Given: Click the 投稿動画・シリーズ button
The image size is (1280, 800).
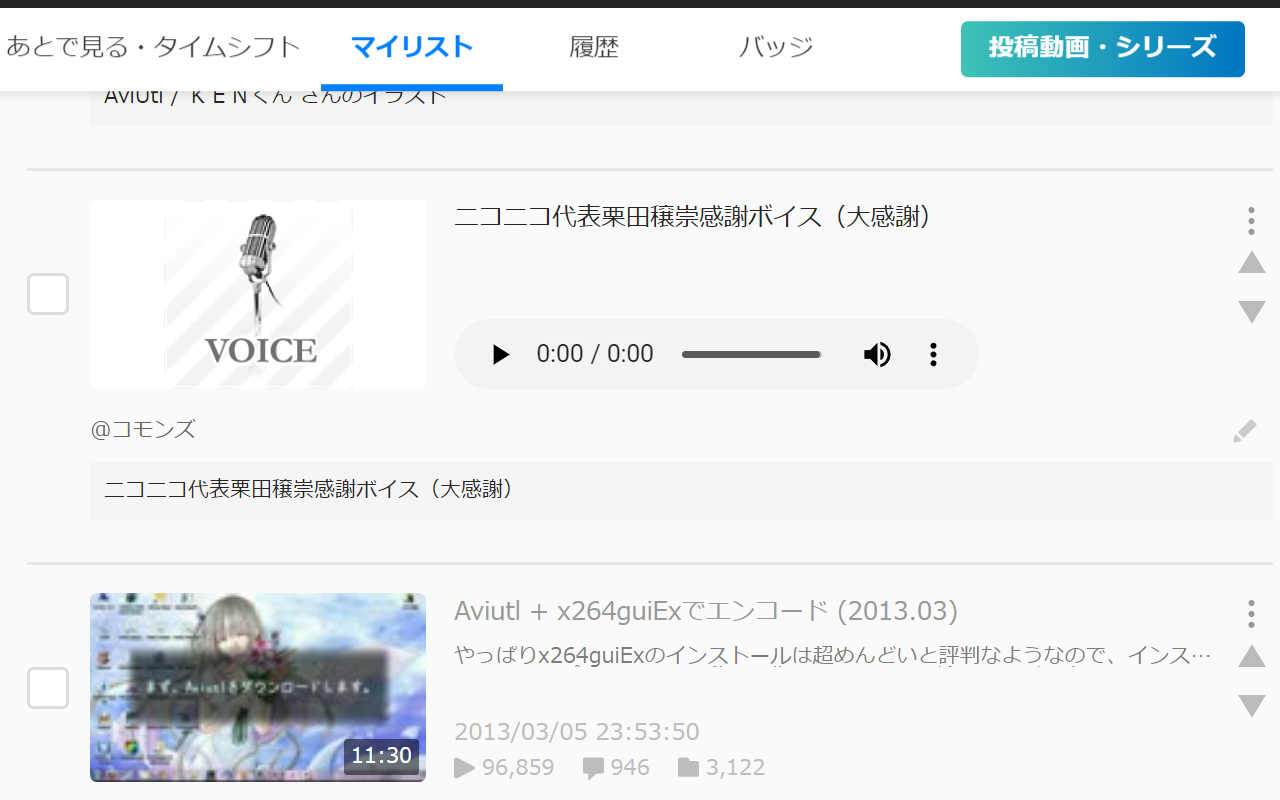Looking at the screenshot, I should (x=1102, y=49).
